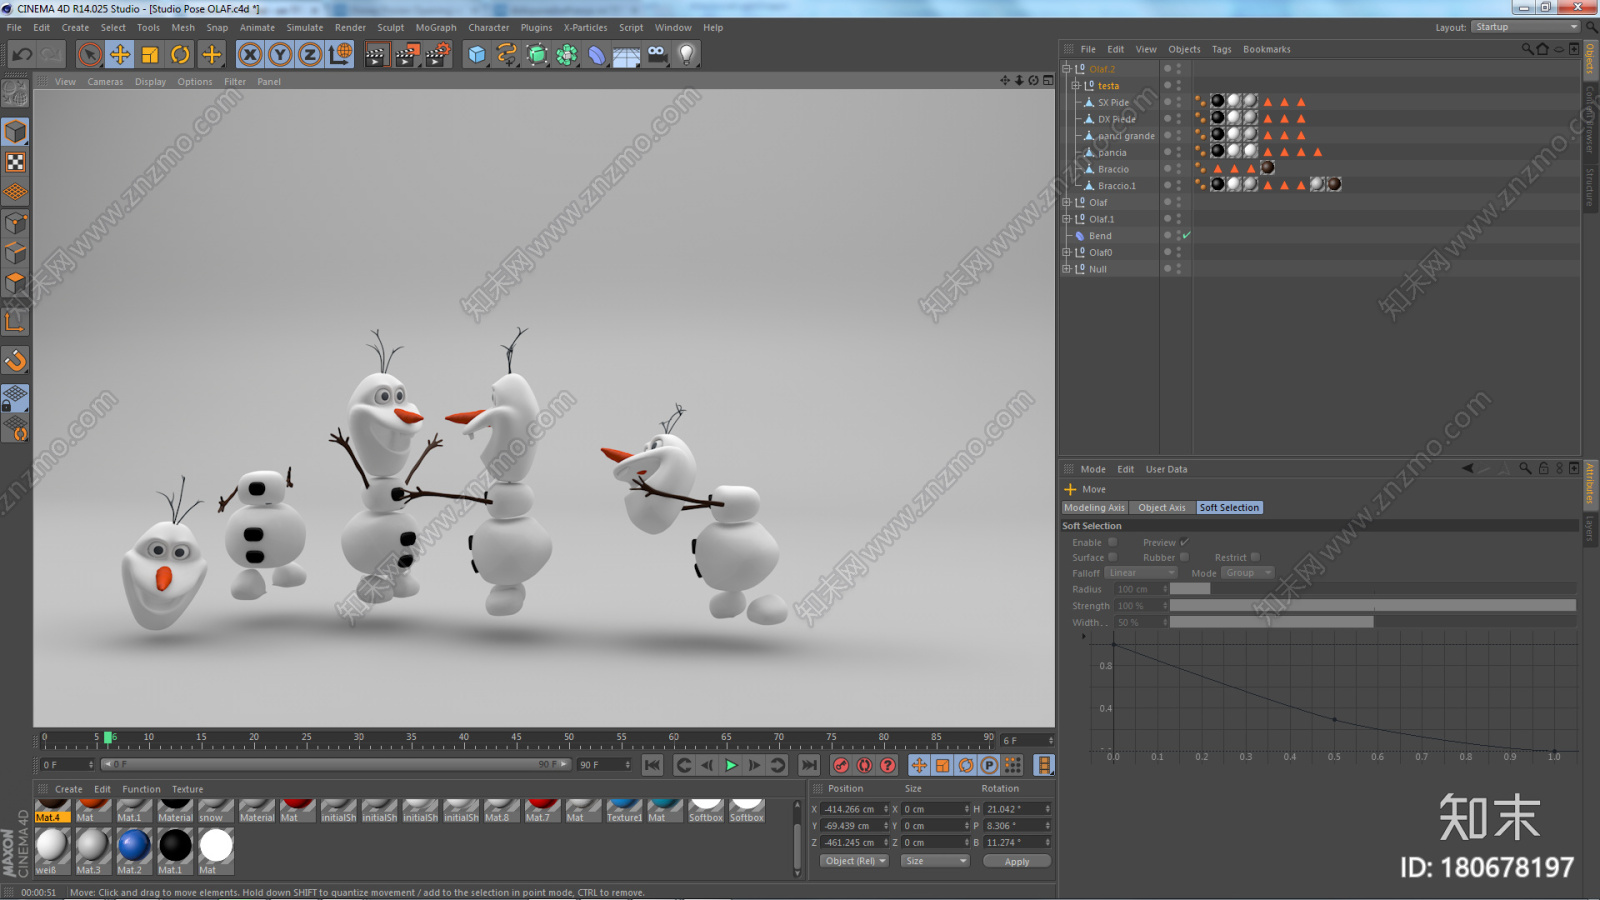This screenshot has height=900, width=1600.
Task: Open the Object (Rel) coordinate dropdown
Action: pos(855,861)
